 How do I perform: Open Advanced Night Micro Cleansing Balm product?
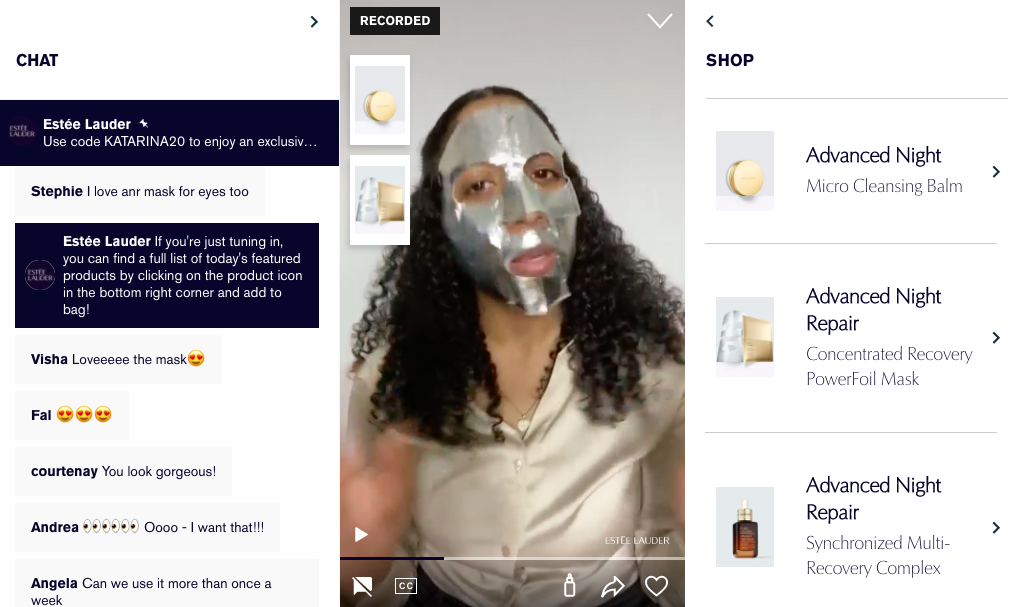pos(884,170)
